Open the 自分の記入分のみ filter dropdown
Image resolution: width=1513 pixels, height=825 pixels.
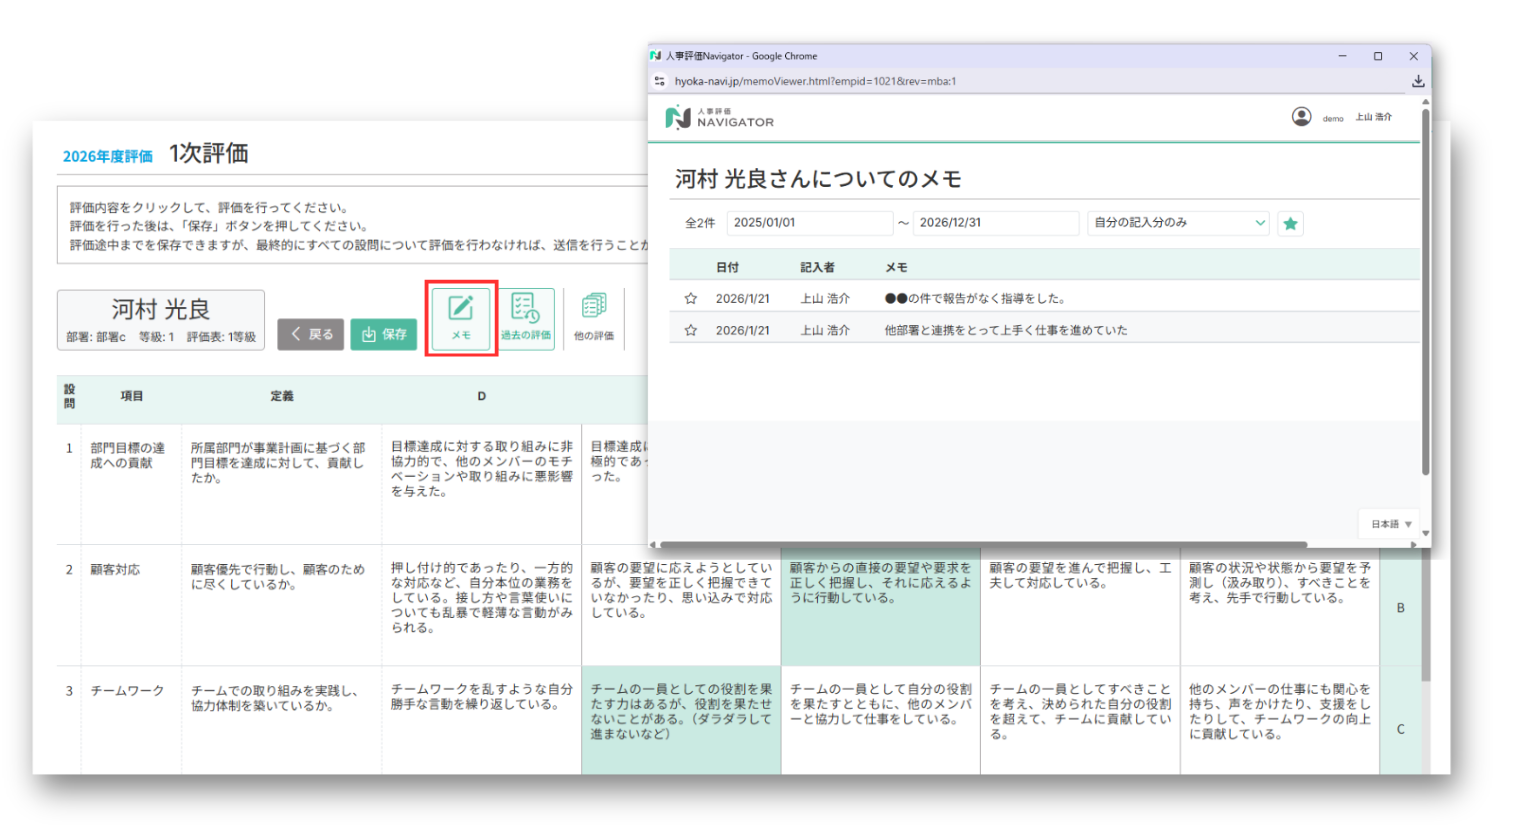coord(1177,223)
